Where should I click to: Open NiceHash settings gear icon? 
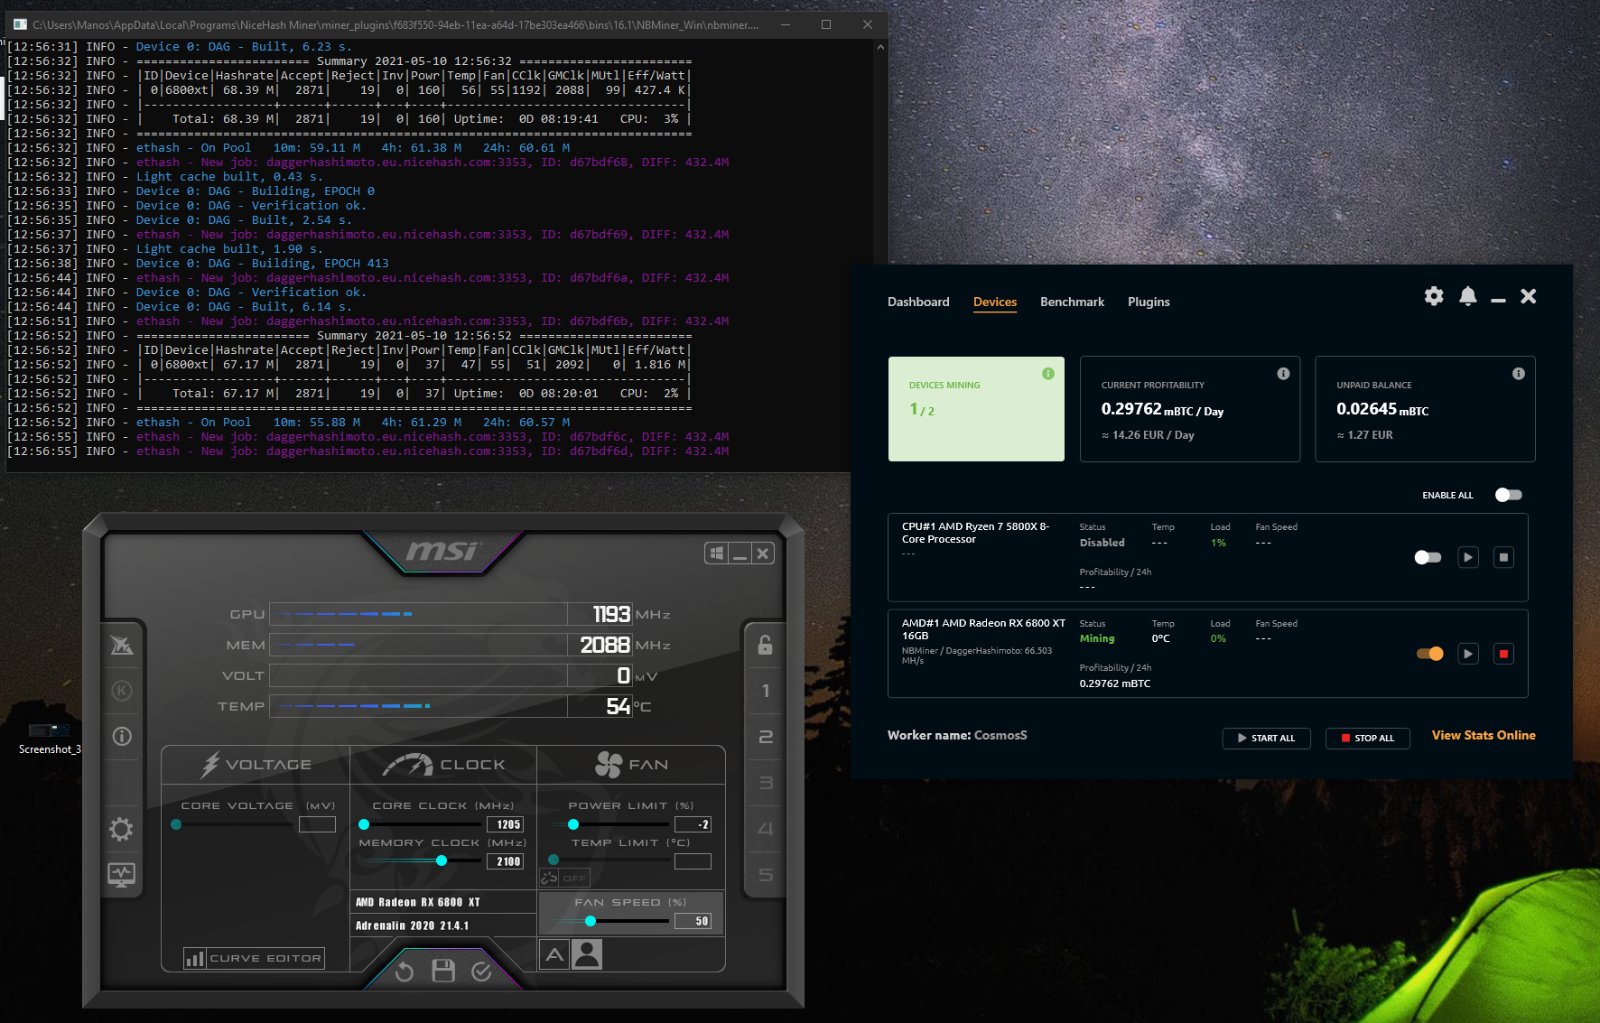click(1434, 296)
